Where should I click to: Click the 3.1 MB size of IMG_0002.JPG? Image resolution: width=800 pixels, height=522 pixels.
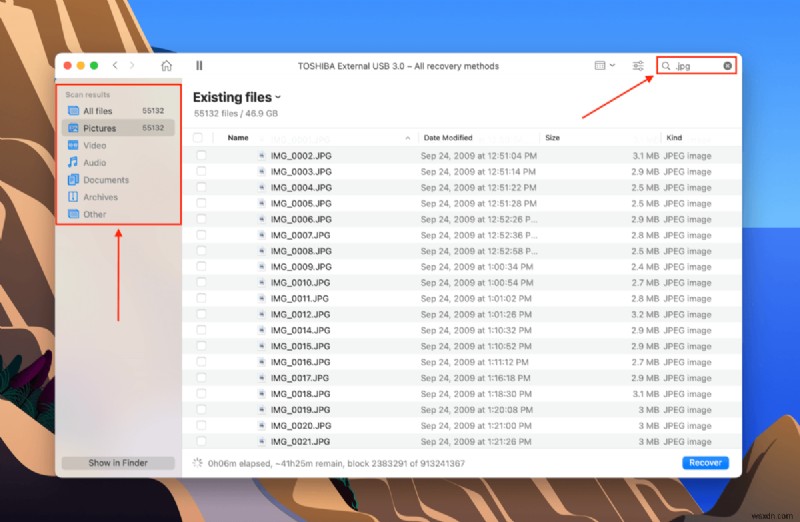coord(646,156)
